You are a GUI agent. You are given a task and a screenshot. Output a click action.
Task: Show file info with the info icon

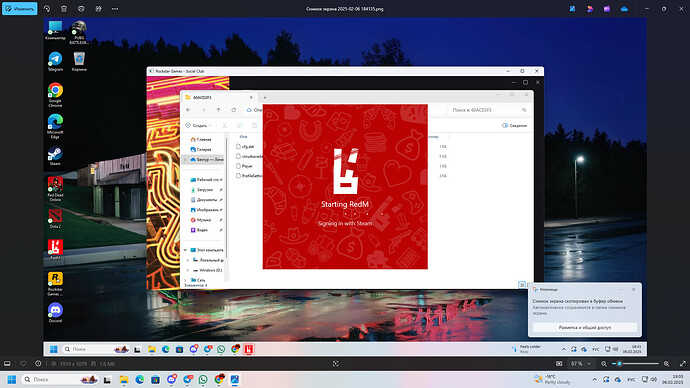click(x=38, y=364)
